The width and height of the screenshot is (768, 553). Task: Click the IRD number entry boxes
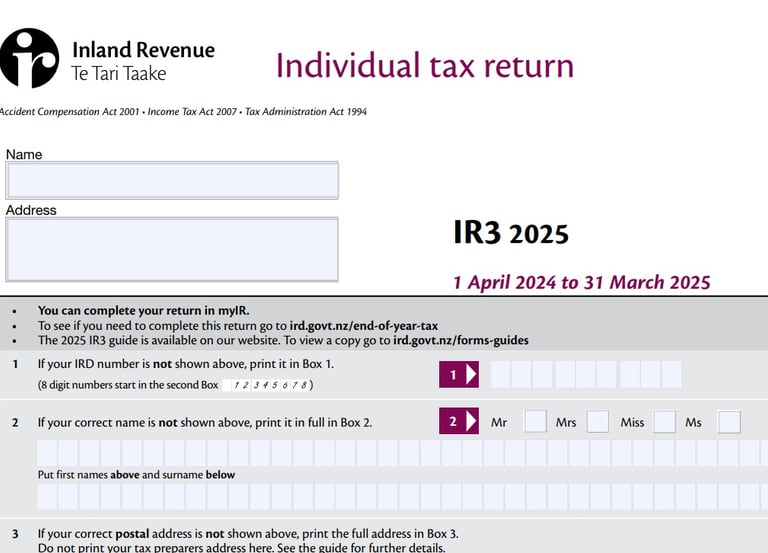coord(586,375)
